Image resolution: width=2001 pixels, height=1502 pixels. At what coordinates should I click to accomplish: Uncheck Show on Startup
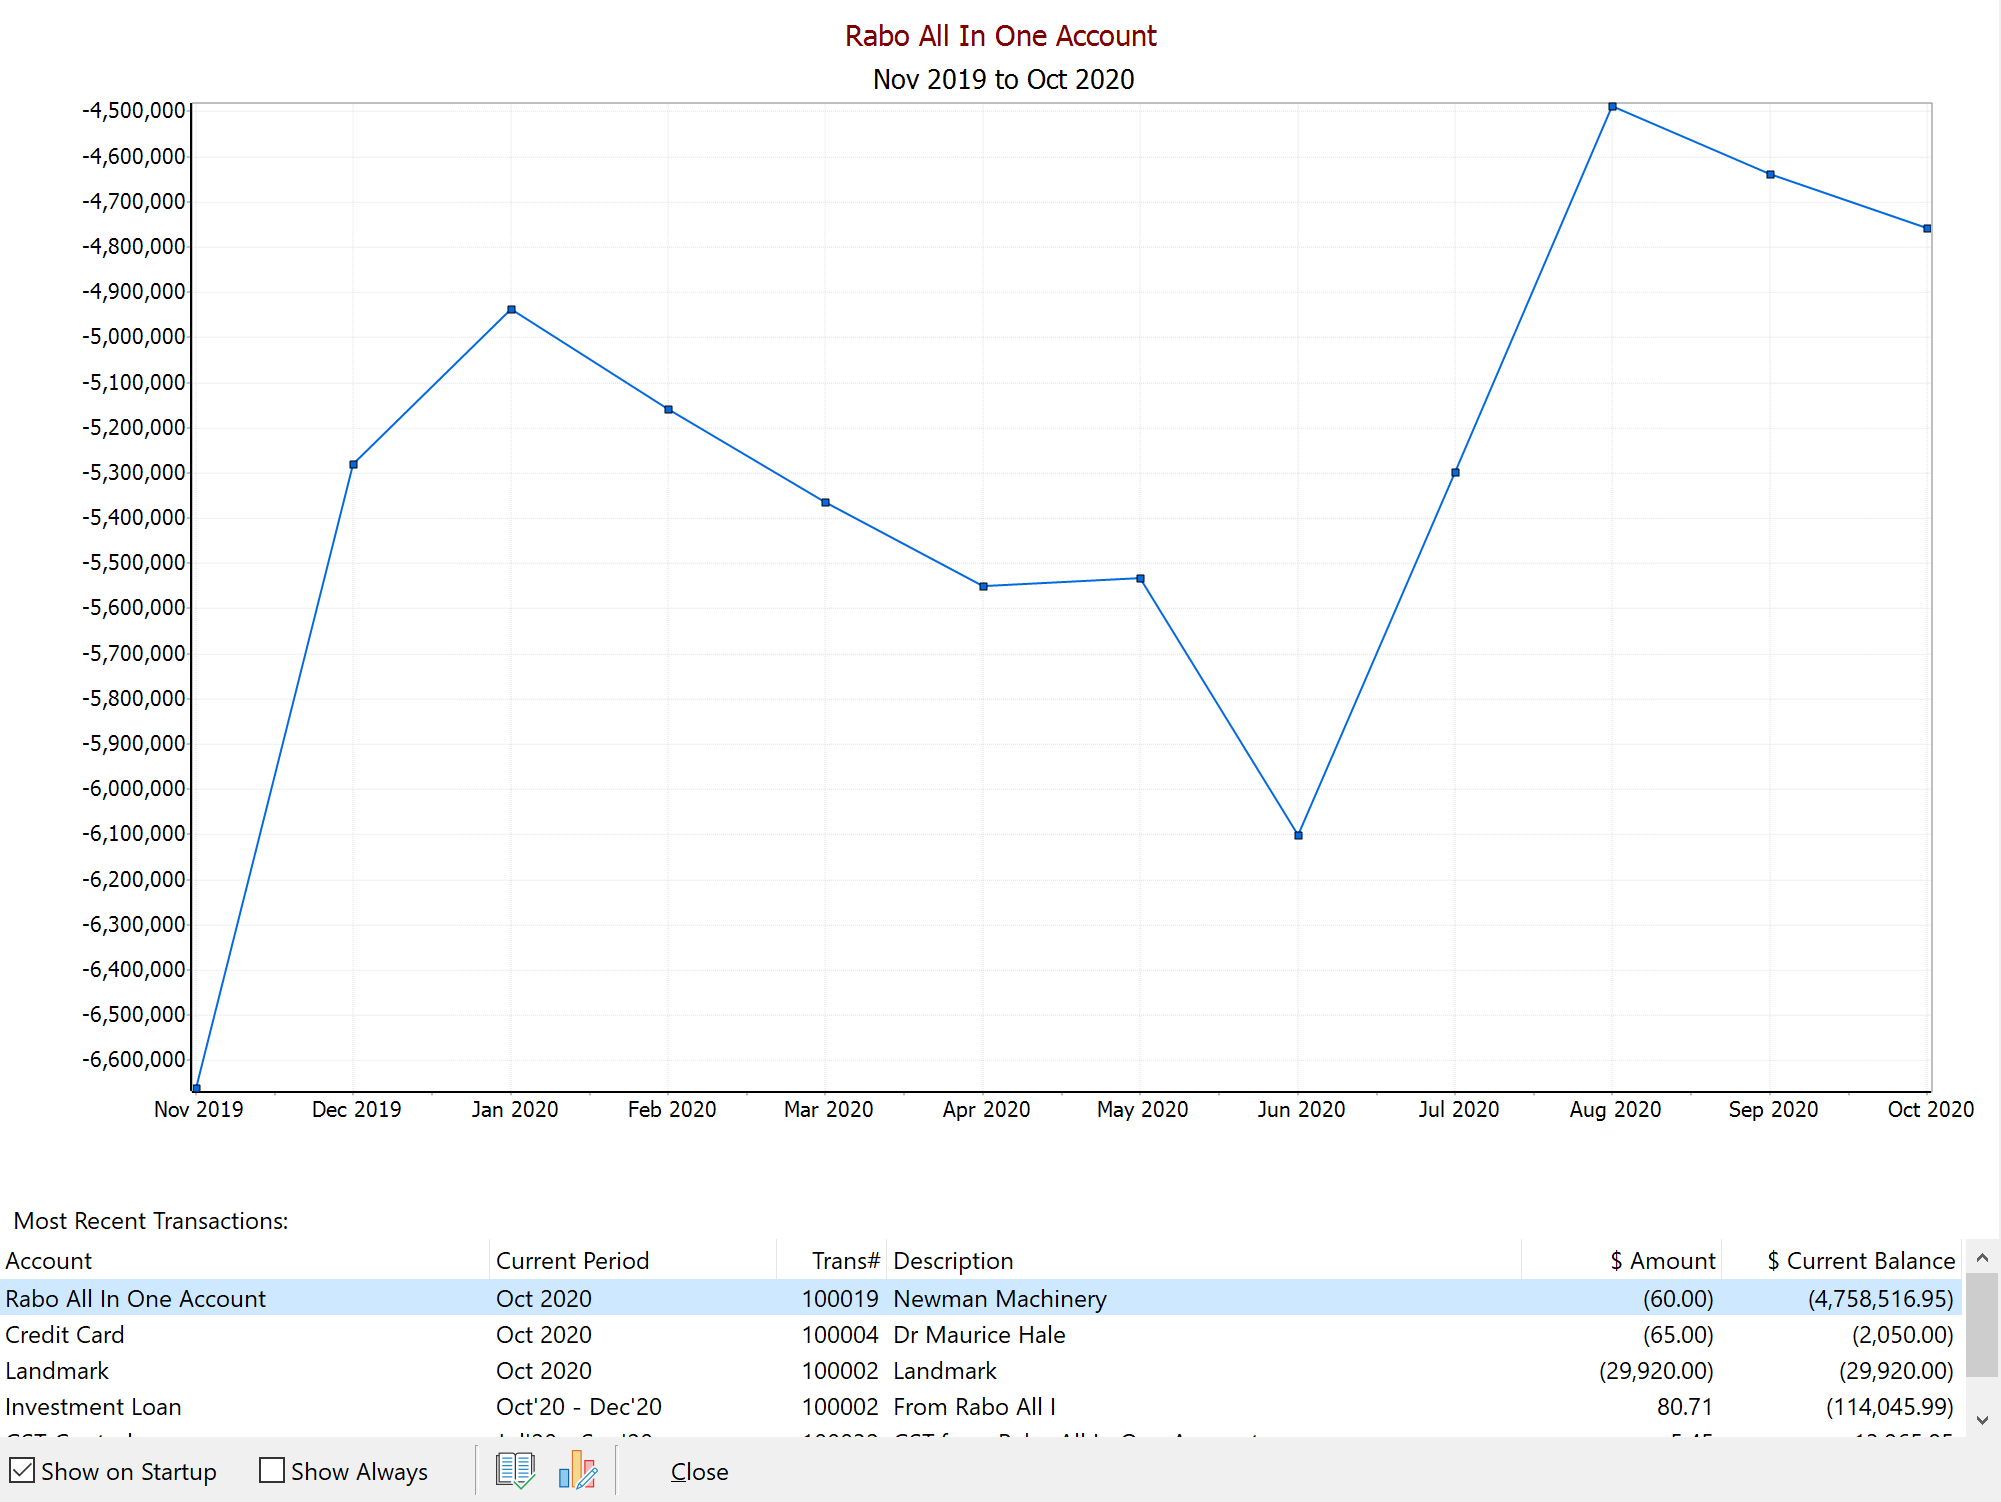22,1471
